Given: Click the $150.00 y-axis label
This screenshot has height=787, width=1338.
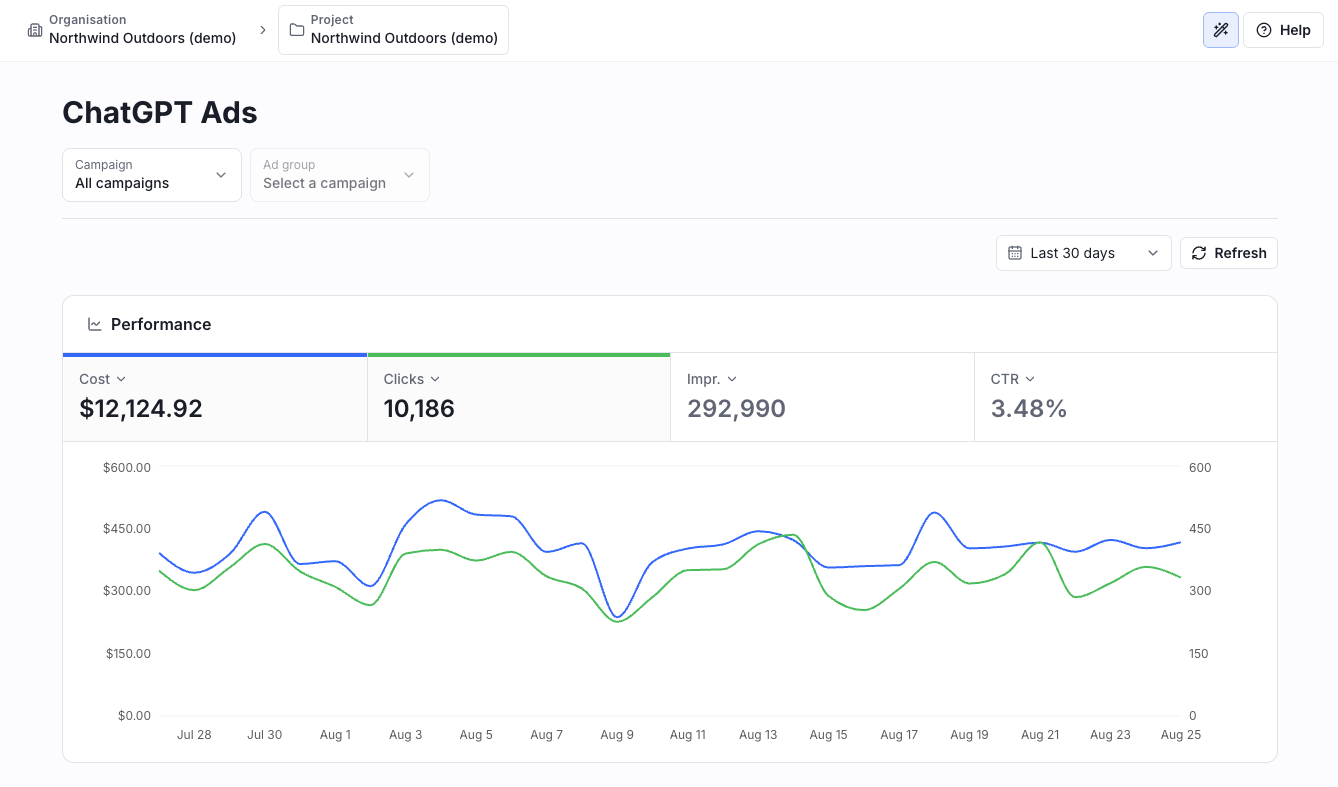Looking at the screenshot, I should coord(127,653).
